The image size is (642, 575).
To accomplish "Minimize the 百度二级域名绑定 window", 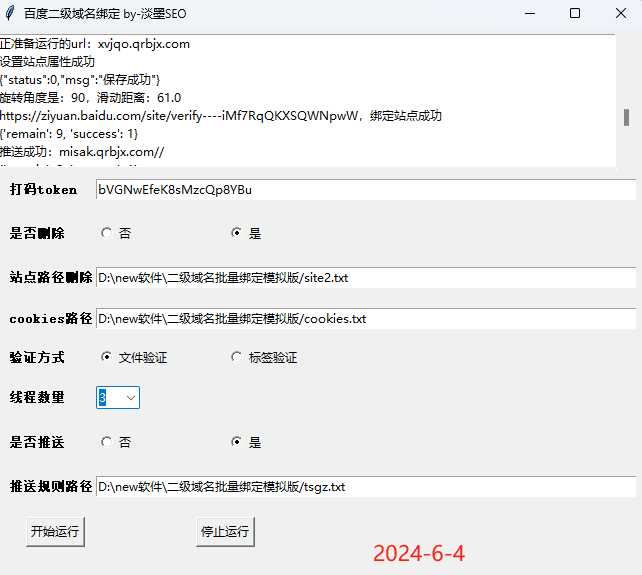I will click(530, 14).
